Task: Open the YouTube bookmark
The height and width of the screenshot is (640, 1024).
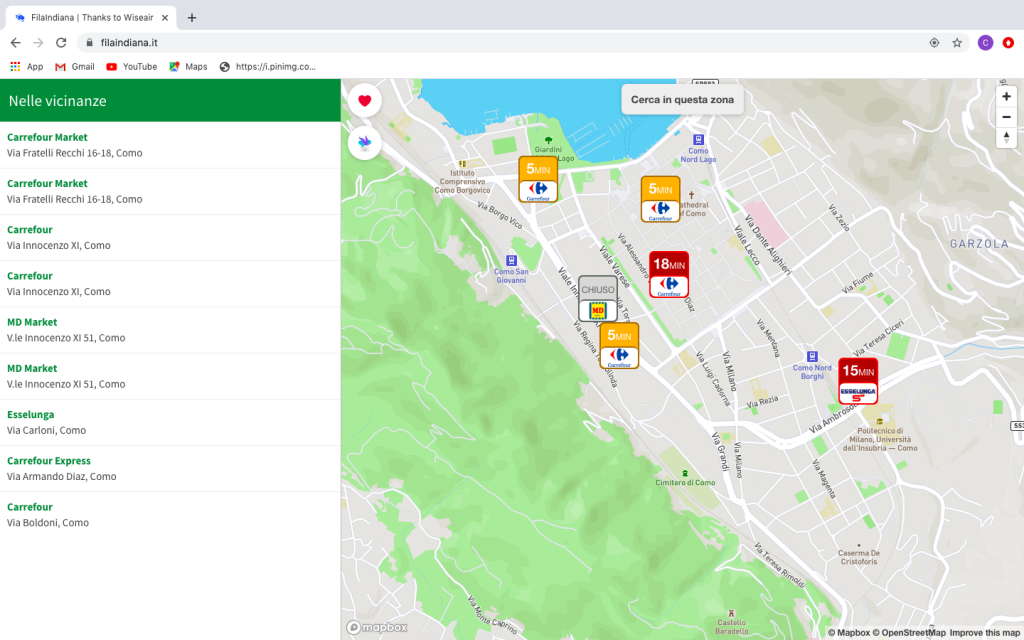Action: click(131, 67)
